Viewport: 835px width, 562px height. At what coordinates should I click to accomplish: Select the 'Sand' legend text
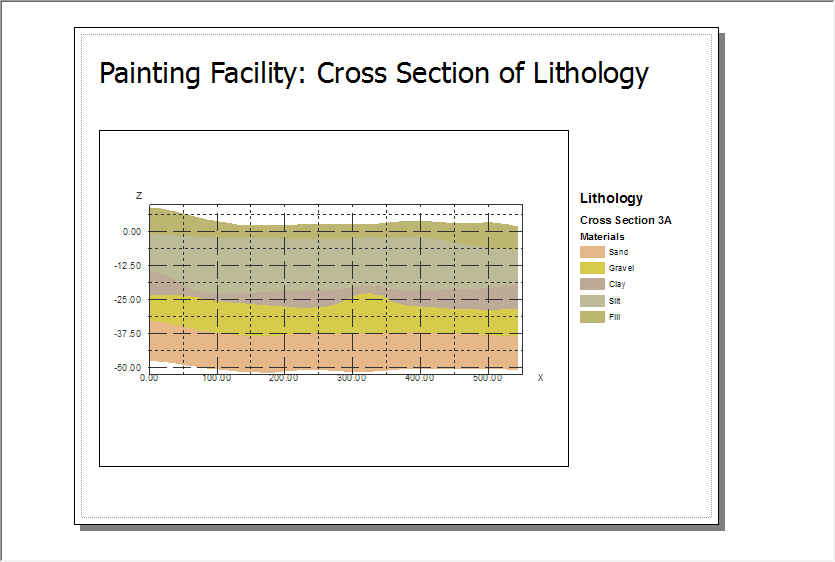[x=618, y=252]
